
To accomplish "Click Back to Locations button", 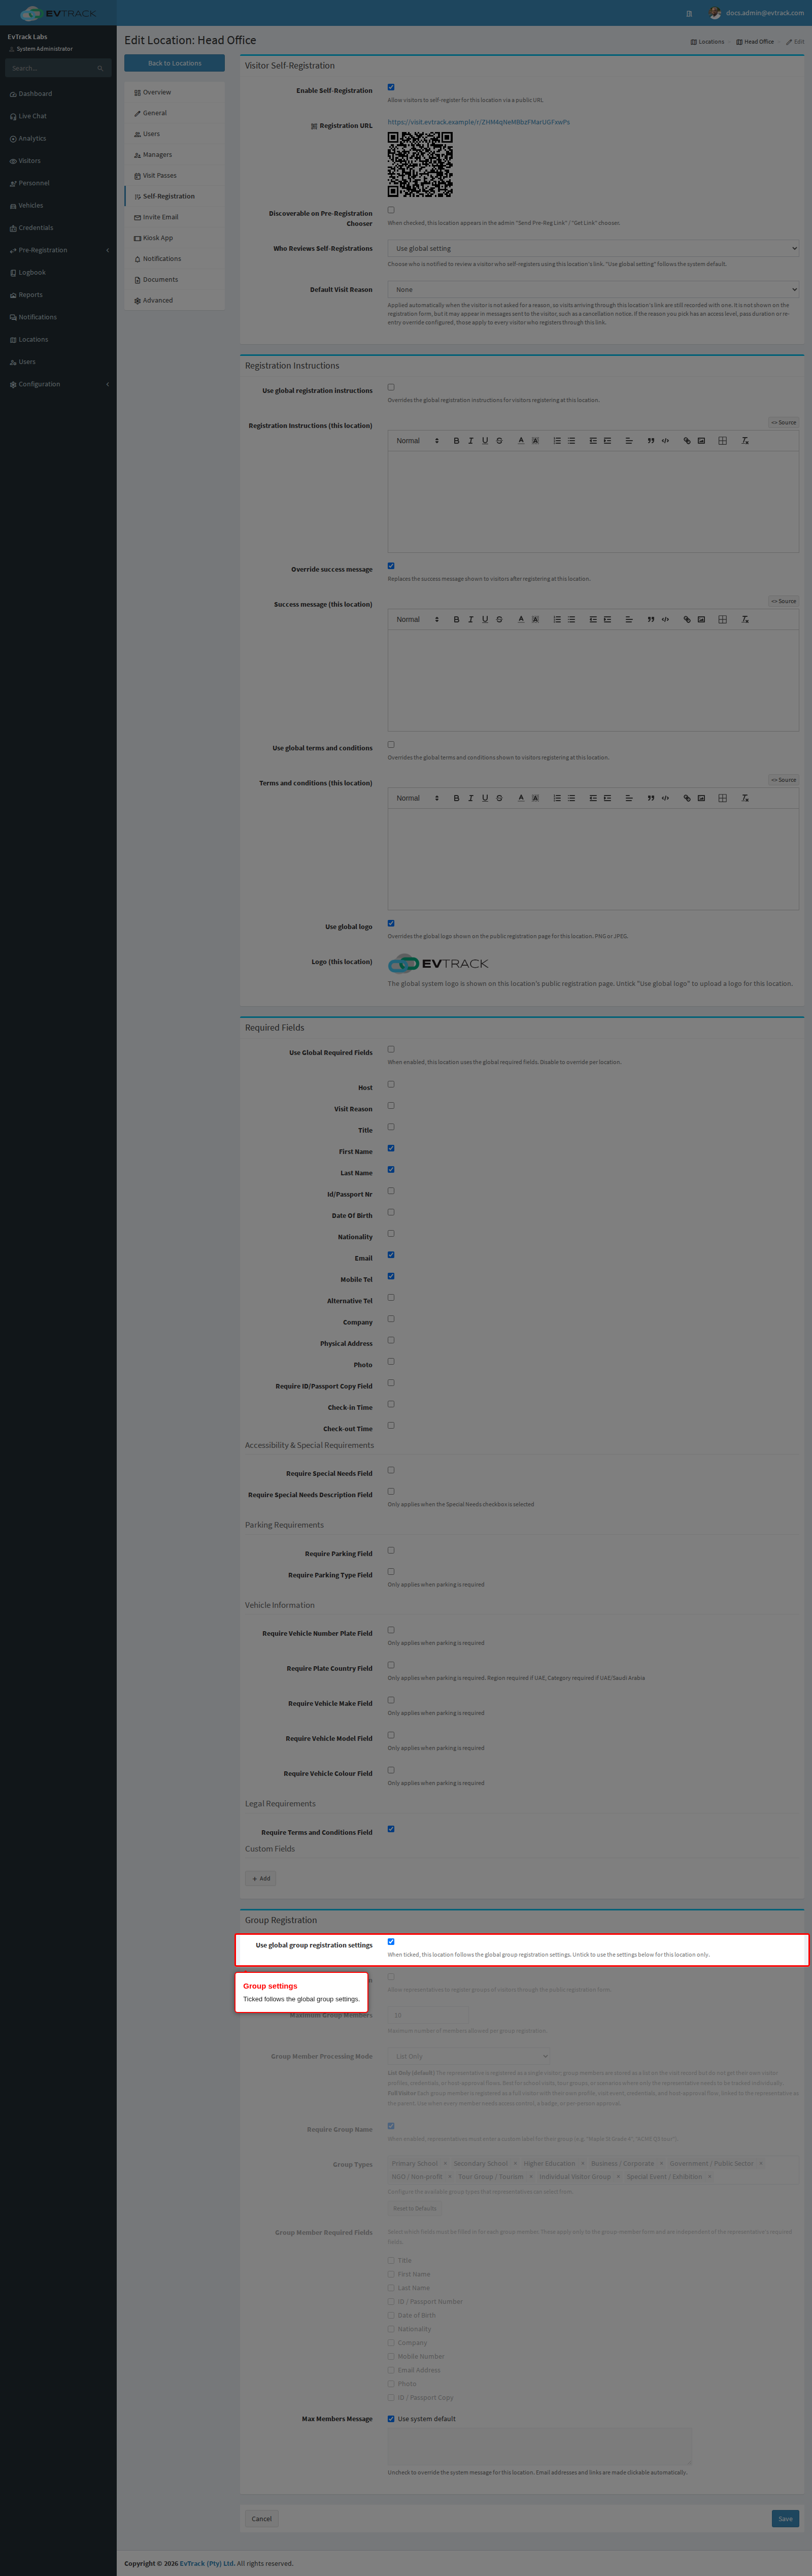I will [x=174, y=63].
